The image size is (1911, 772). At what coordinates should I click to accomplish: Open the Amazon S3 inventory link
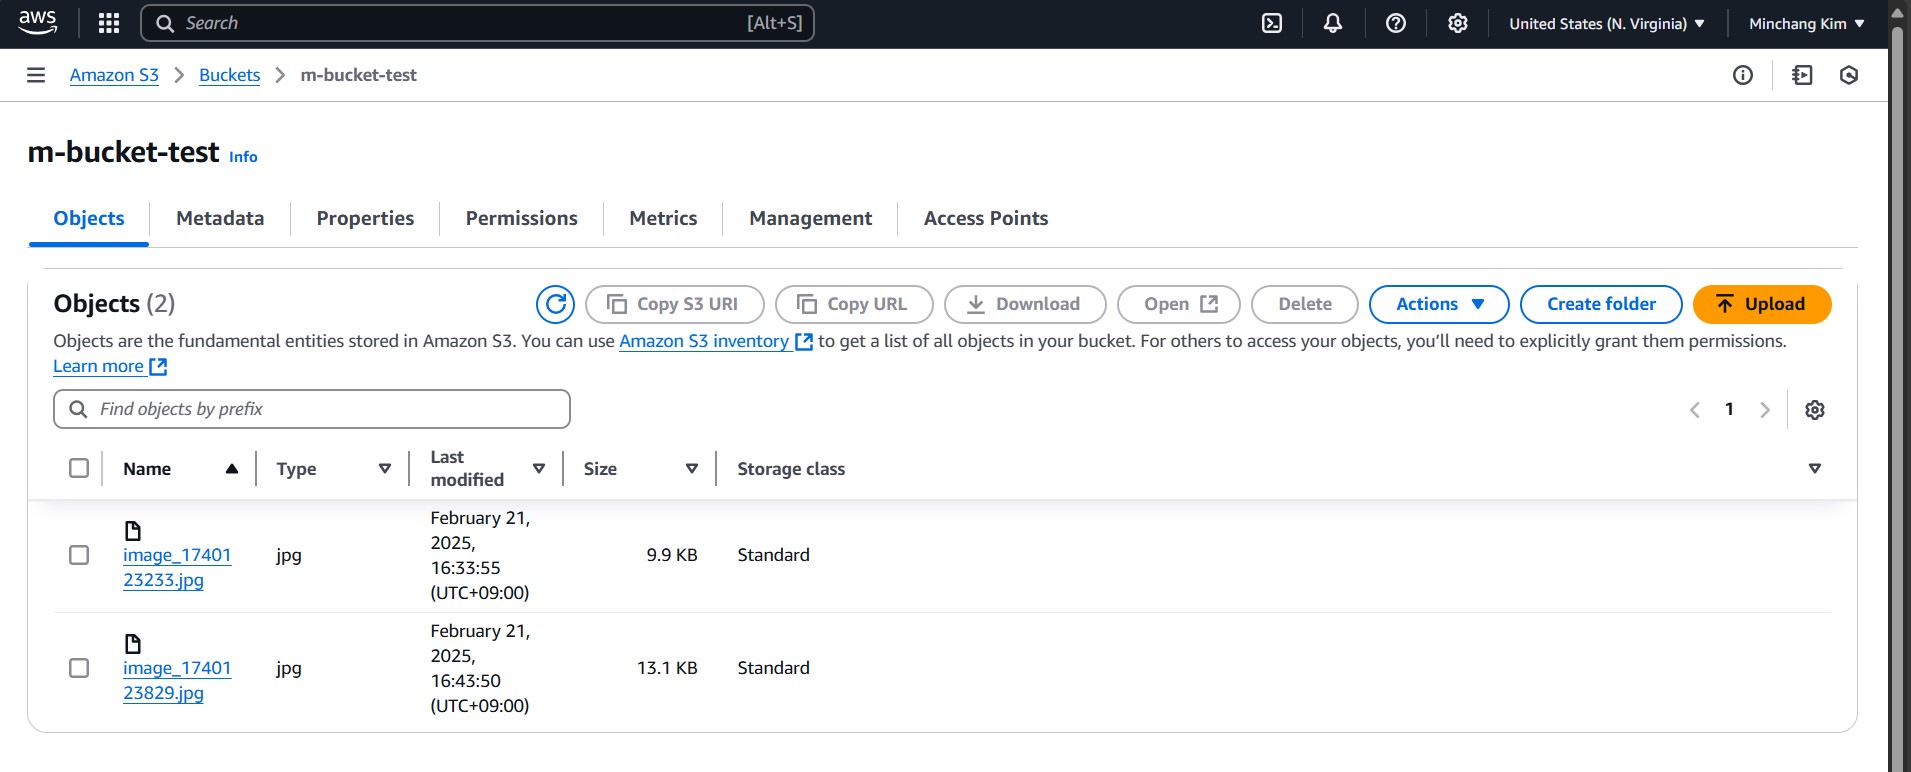tap(704, 341)
